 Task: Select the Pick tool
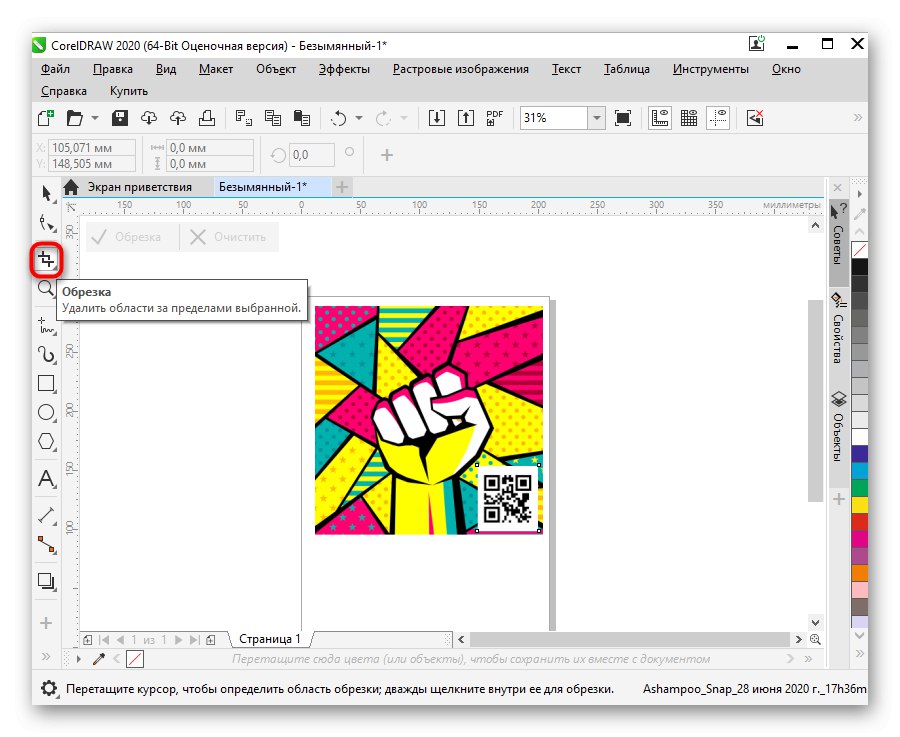click(x=44, y=193)
